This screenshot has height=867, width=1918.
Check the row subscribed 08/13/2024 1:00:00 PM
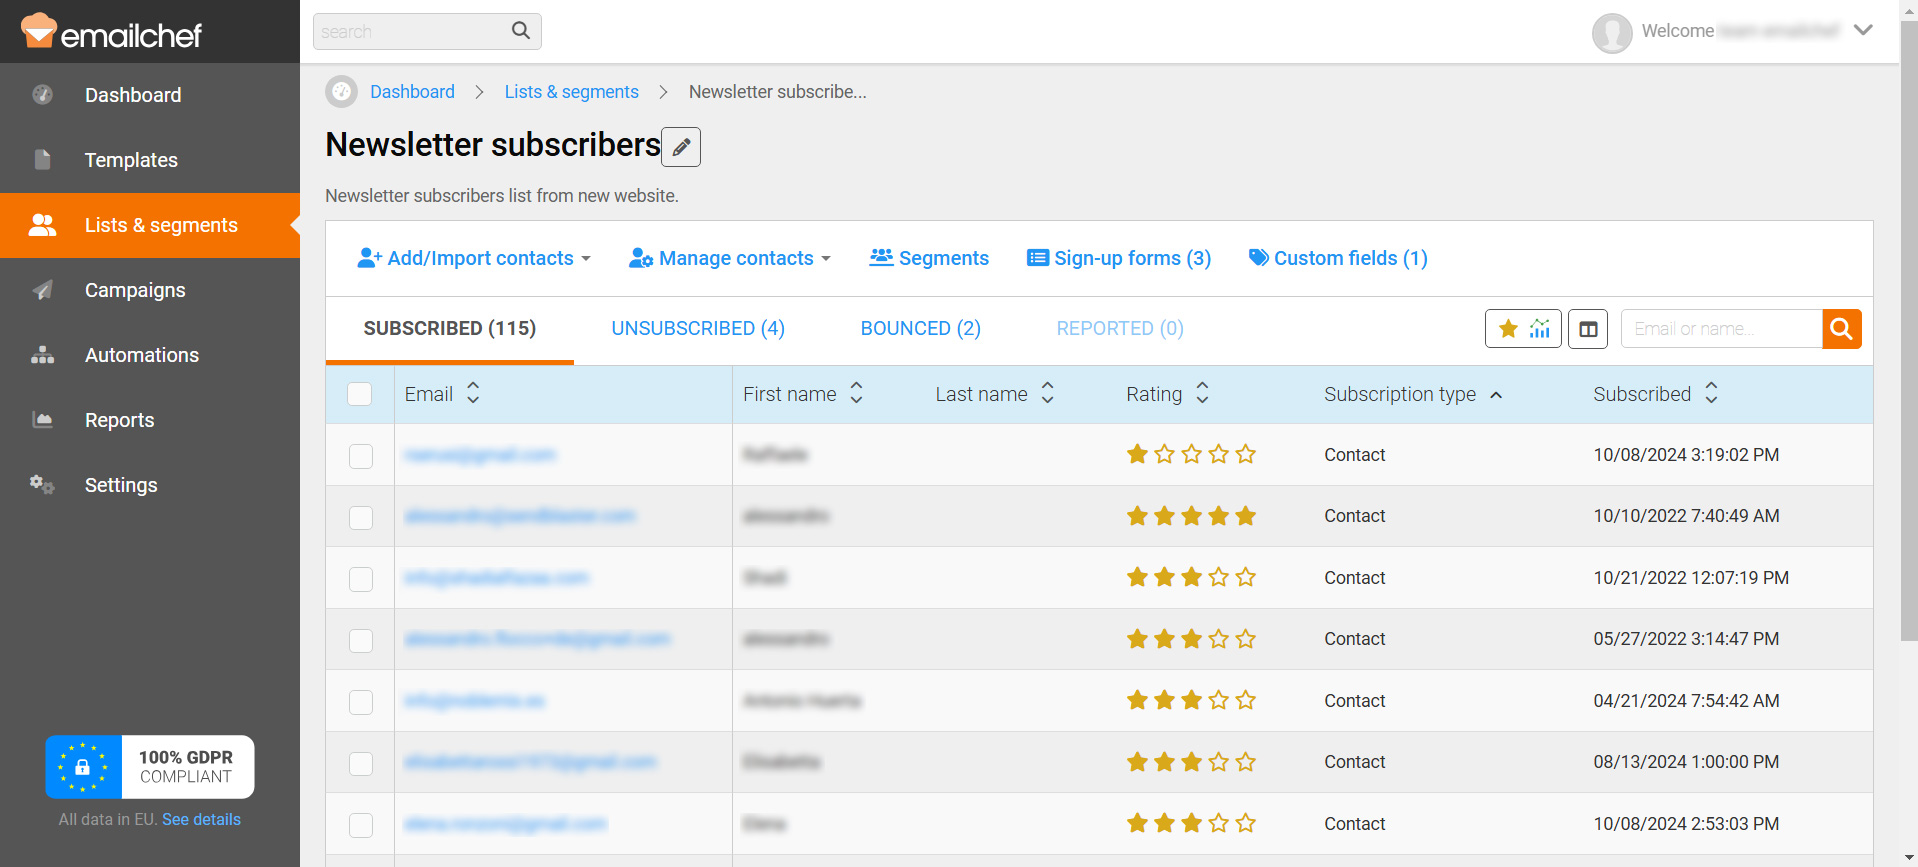[x=361, y=763]
